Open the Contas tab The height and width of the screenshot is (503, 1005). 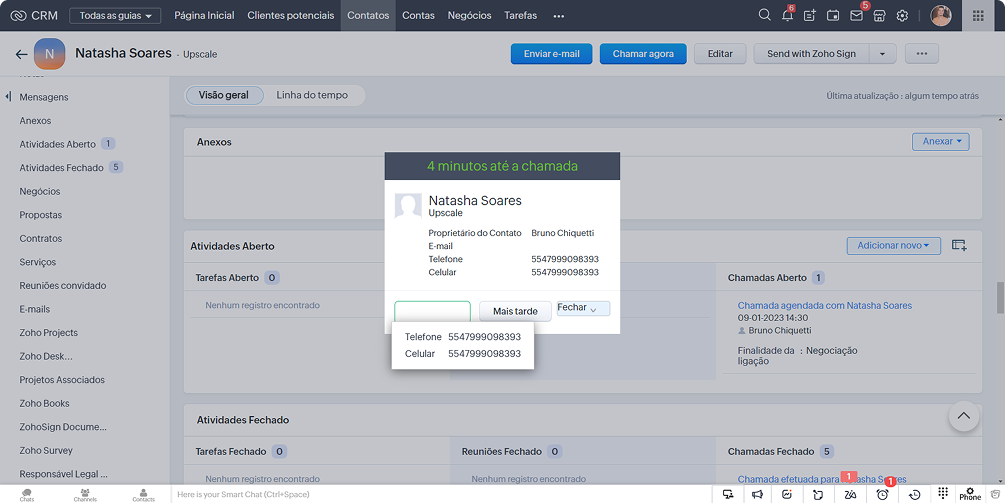[419, 15]
